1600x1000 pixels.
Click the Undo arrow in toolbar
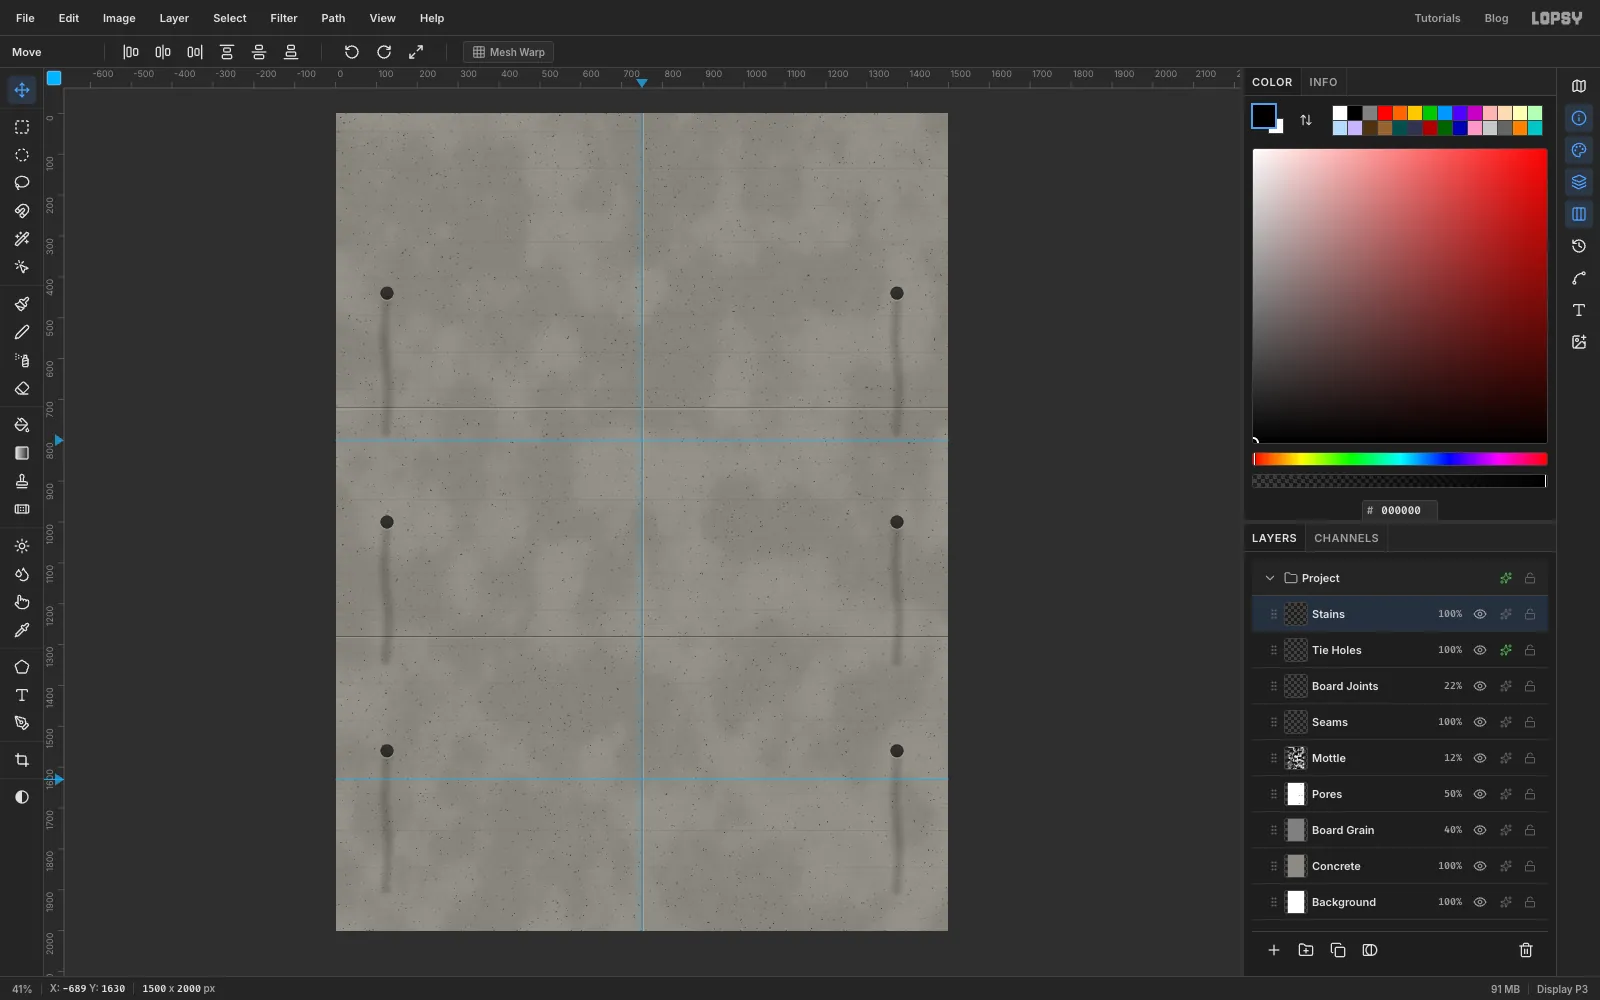[352, 52]
